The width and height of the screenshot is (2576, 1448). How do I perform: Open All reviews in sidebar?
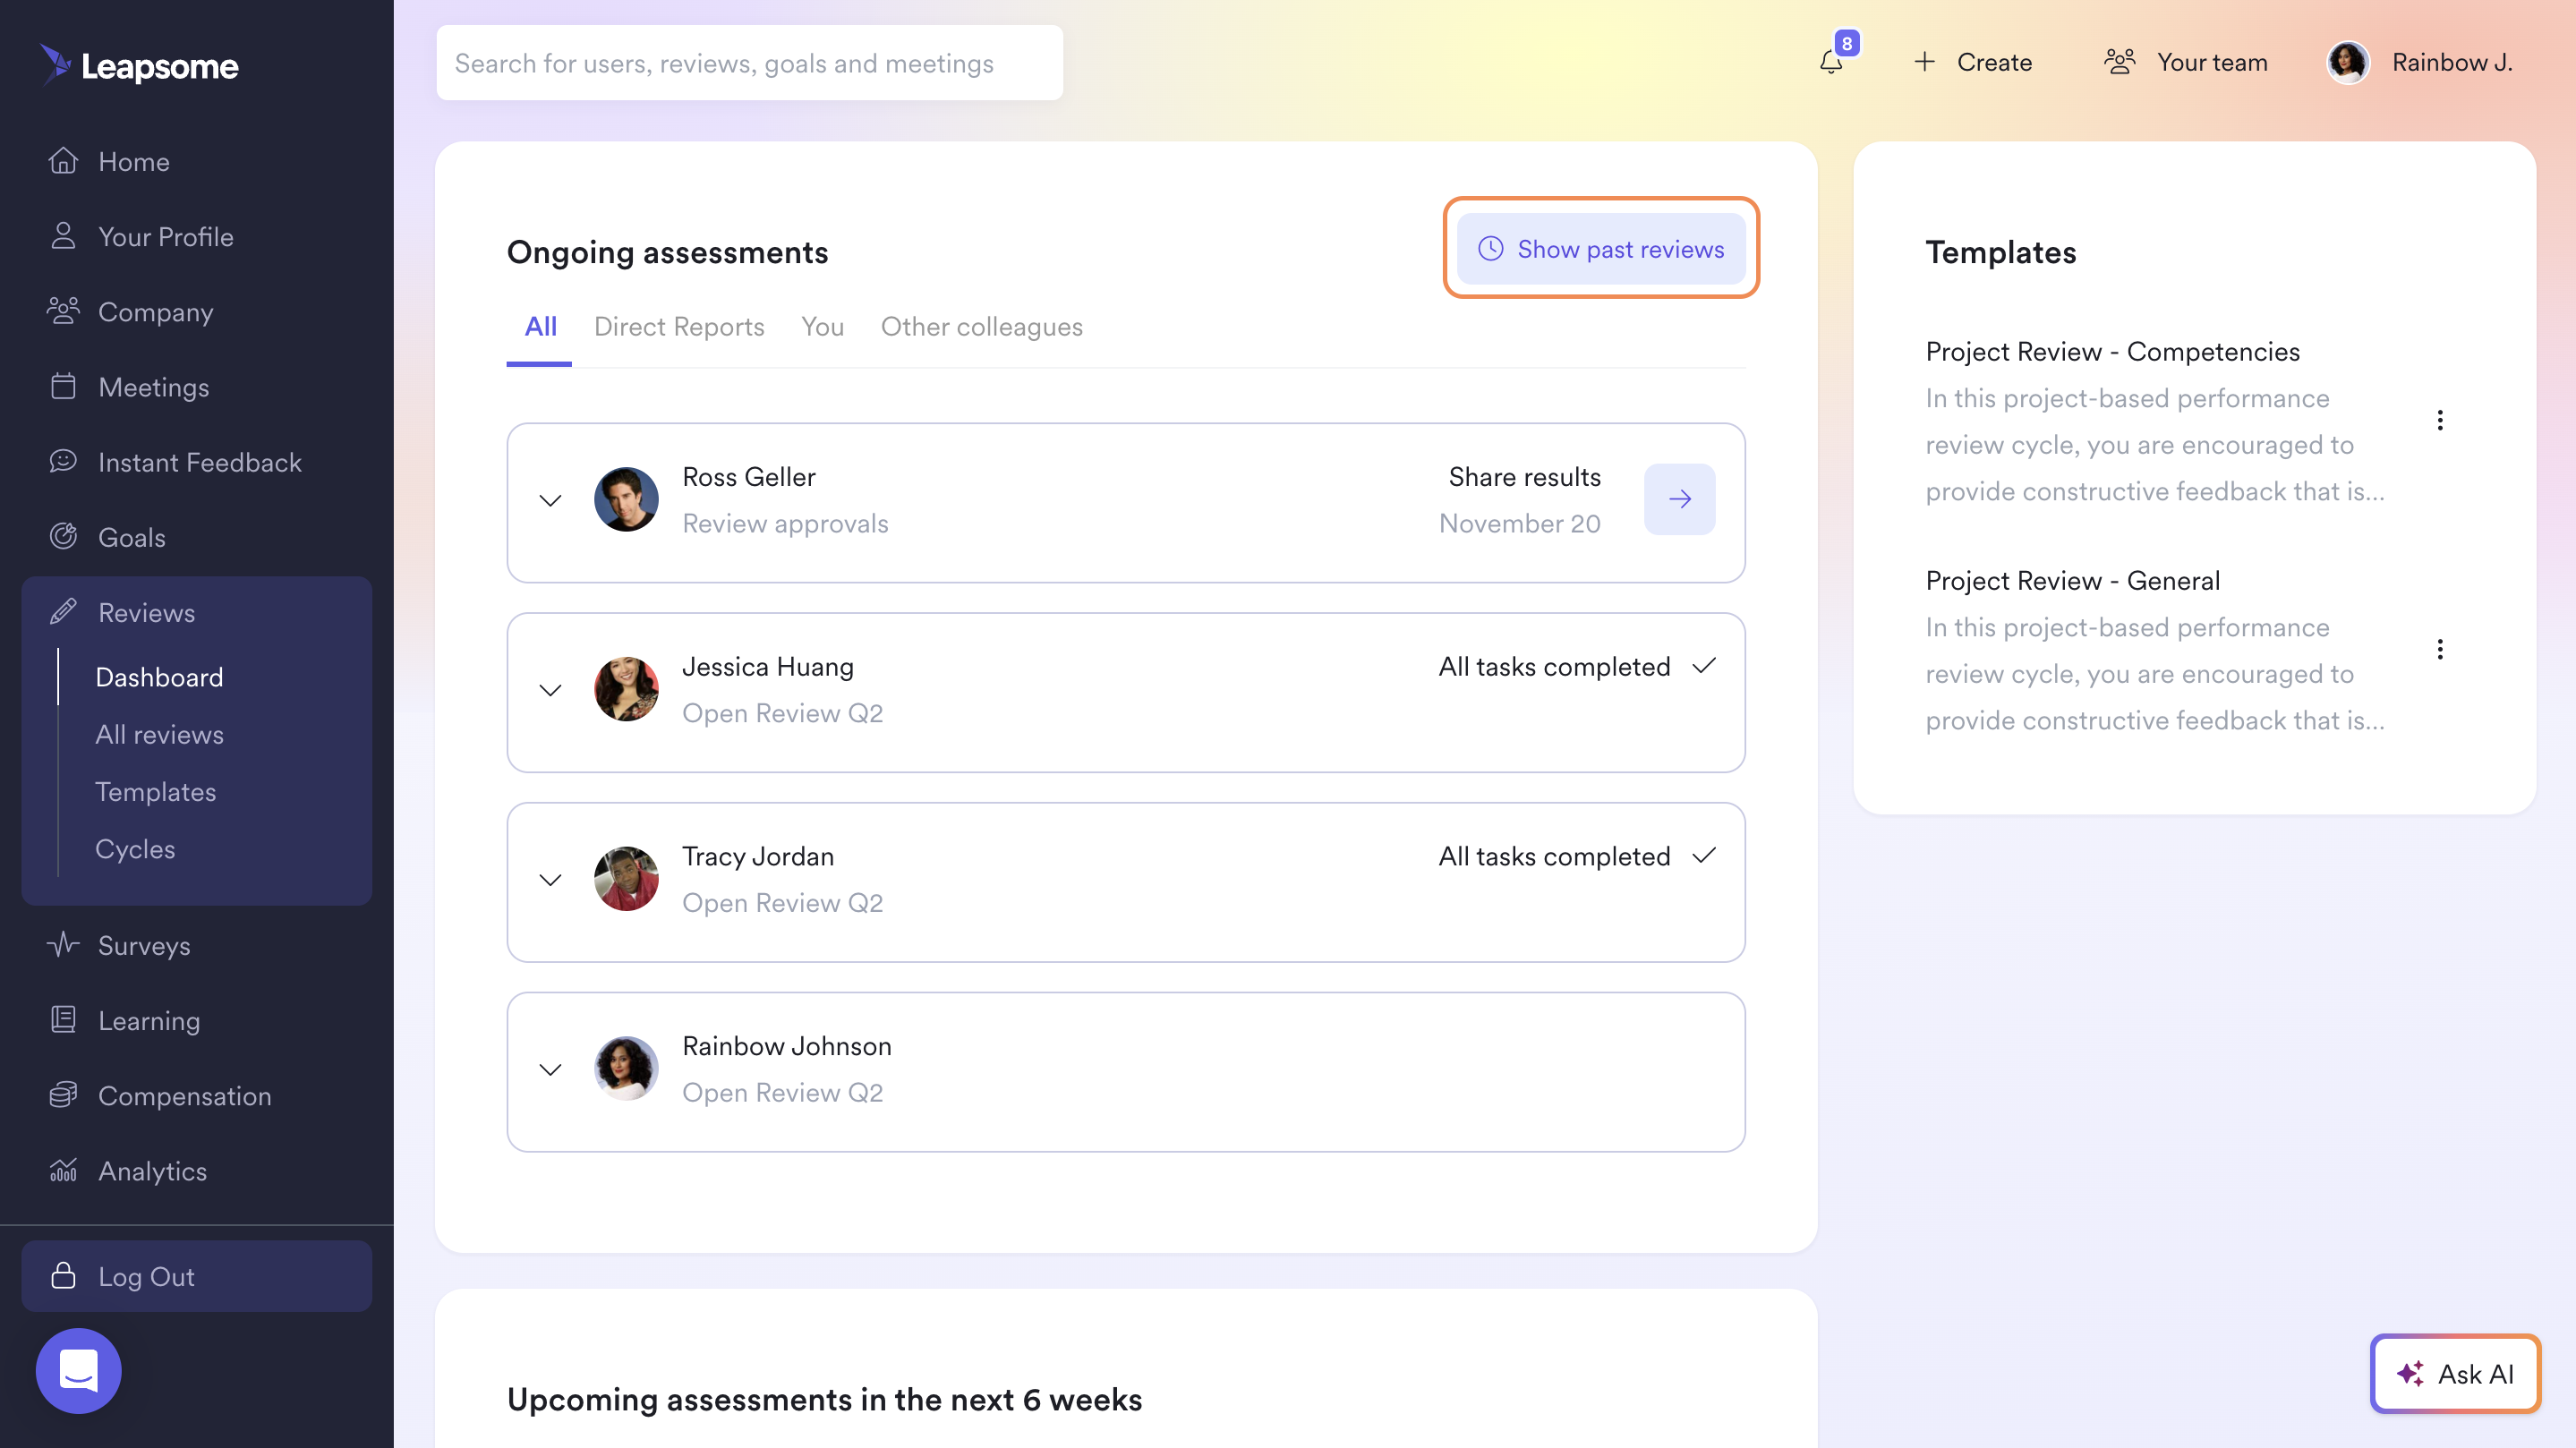159,734
